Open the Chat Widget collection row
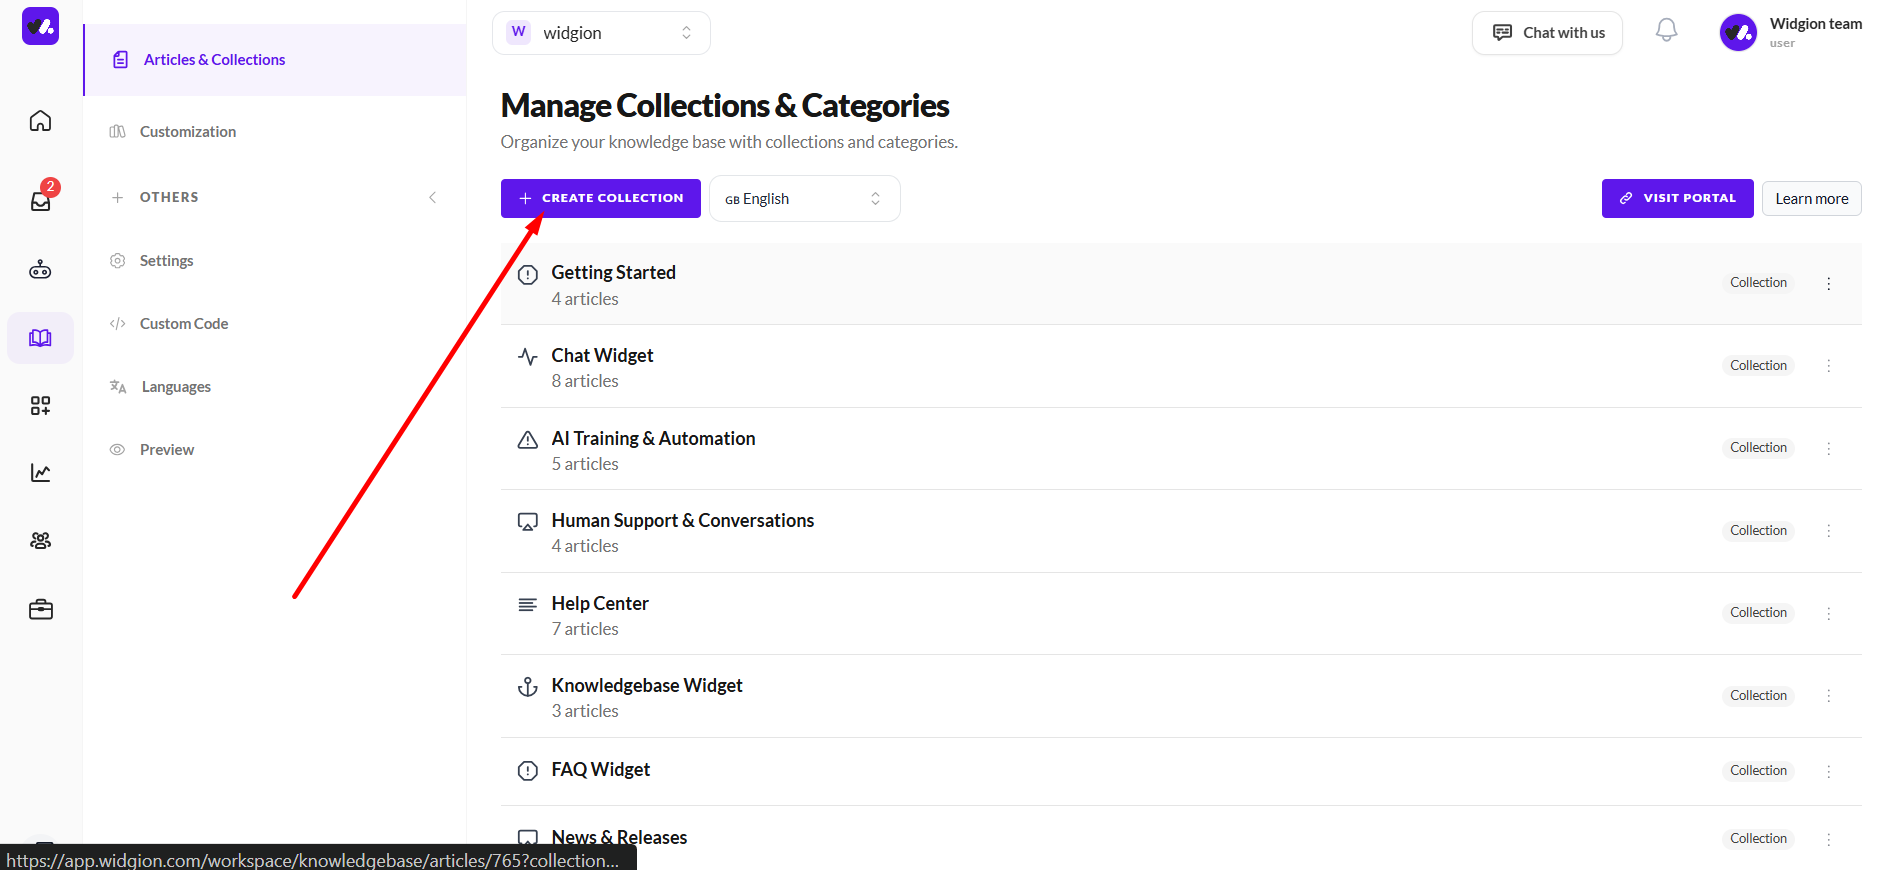This screenshot has width=1887, height=870. click(x=1181, y=366)
